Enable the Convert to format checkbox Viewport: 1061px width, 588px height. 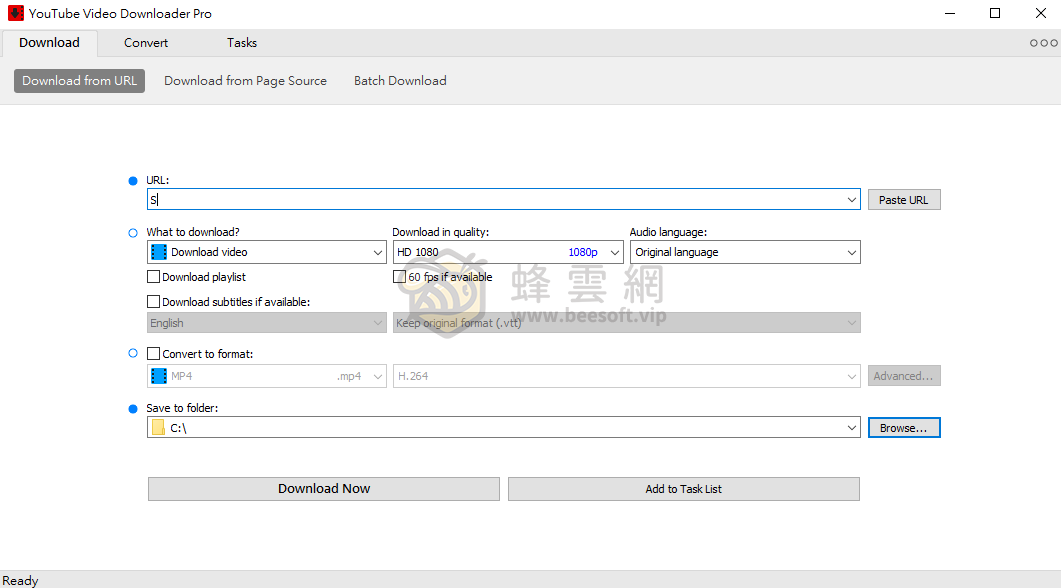point(154,354)
